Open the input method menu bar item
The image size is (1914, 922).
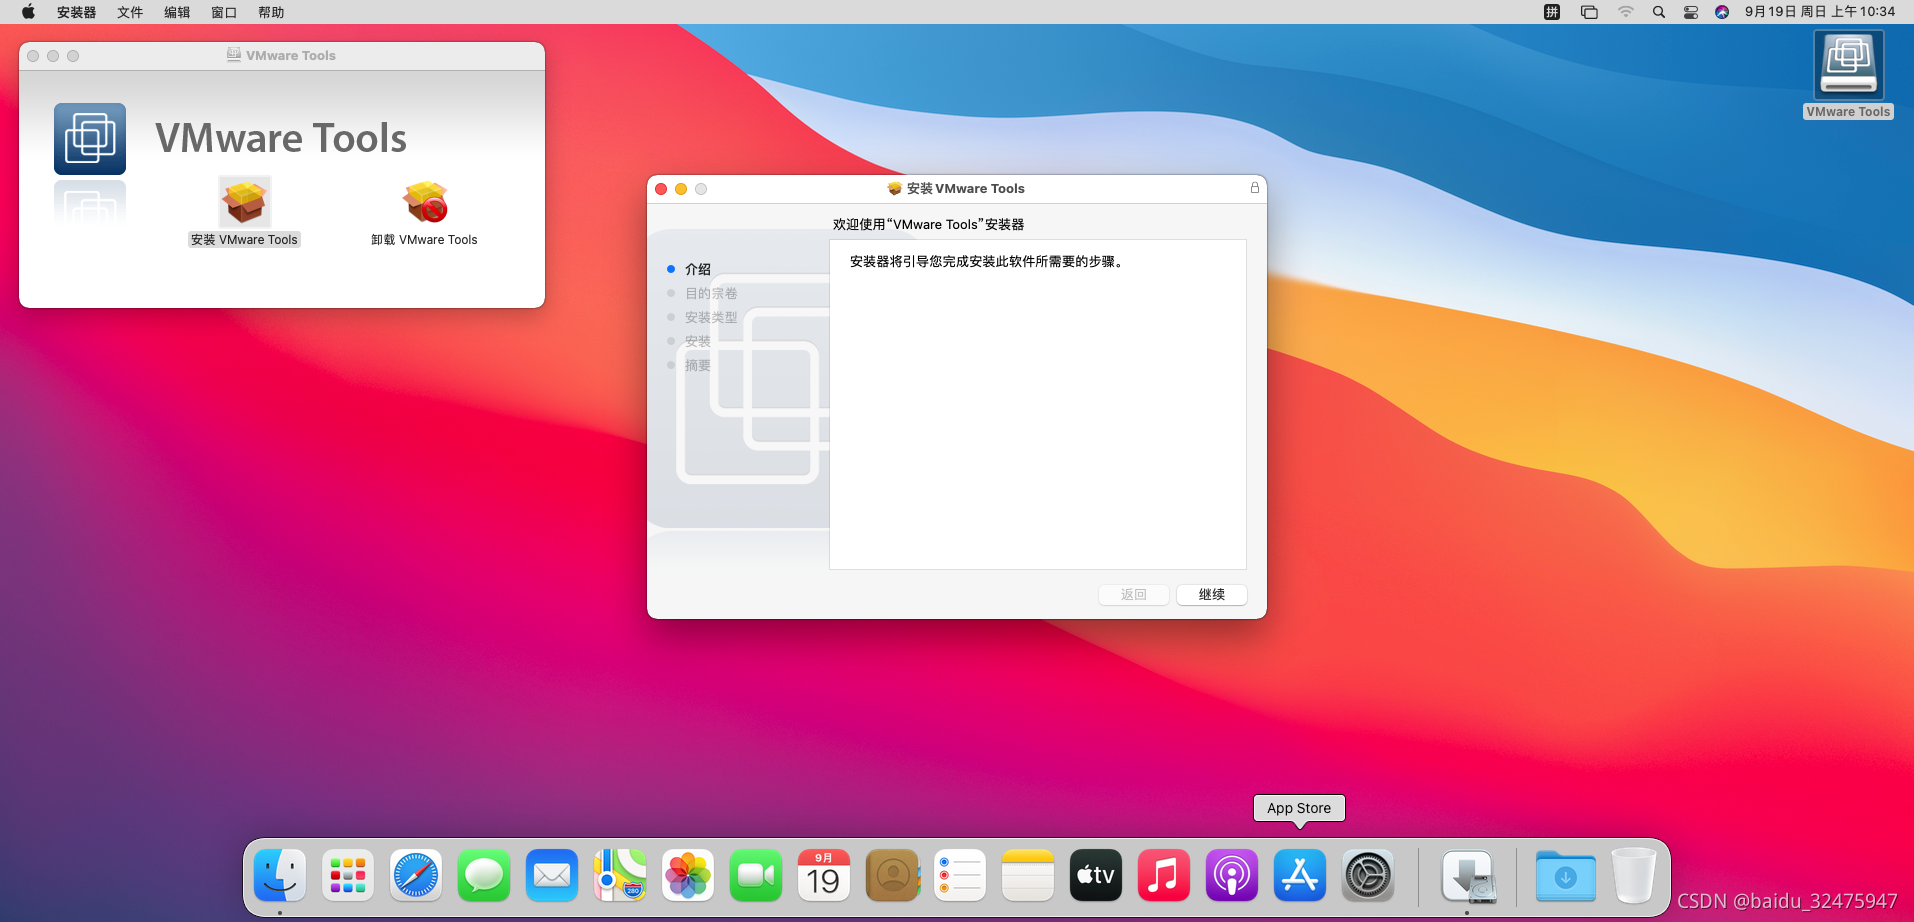click(x=1552, y=12)
